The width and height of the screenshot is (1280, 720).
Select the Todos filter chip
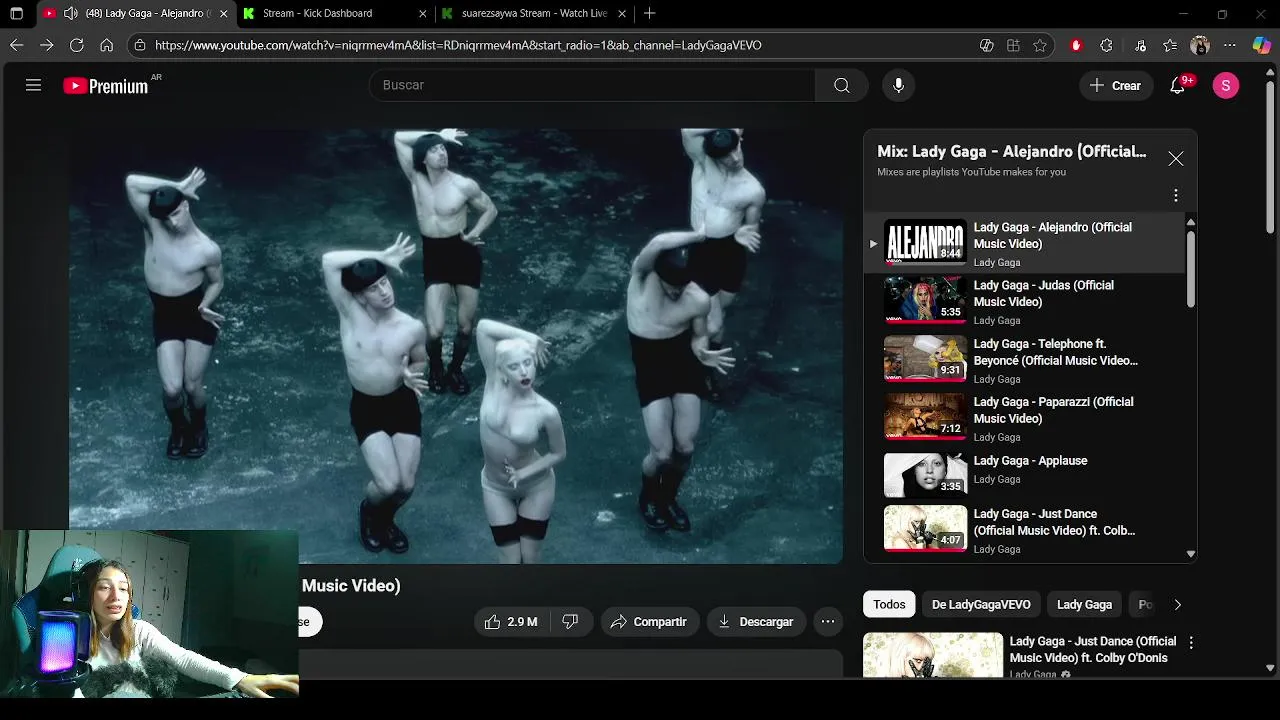(889, 604)
